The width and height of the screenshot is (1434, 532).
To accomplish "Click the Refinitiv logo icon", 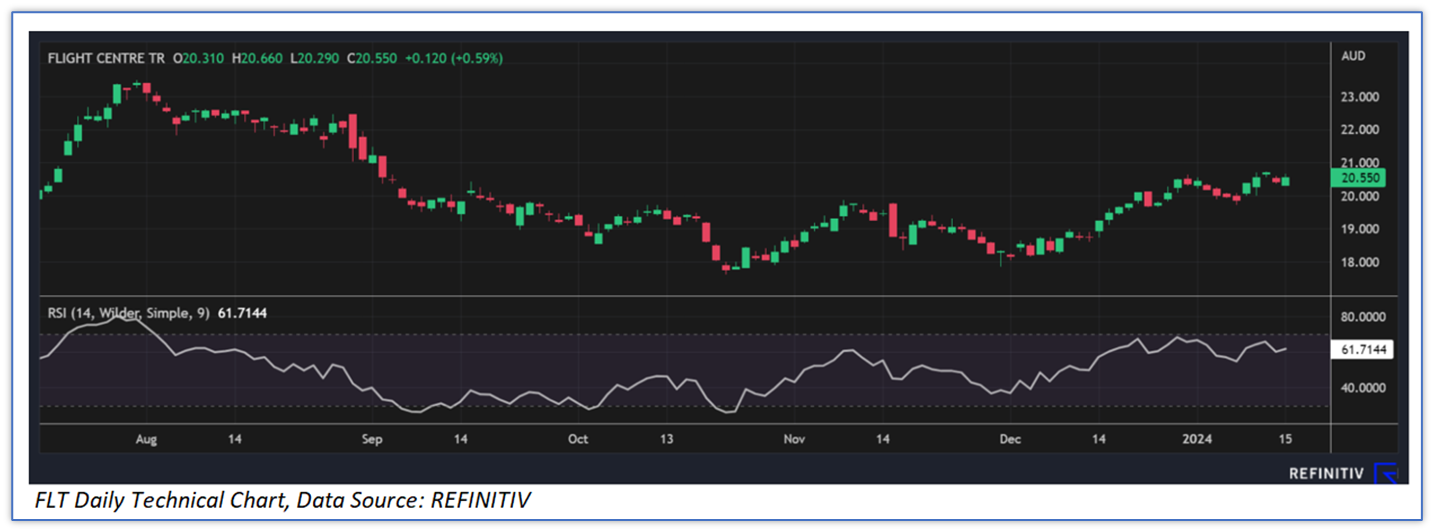I will point(1383,473).
